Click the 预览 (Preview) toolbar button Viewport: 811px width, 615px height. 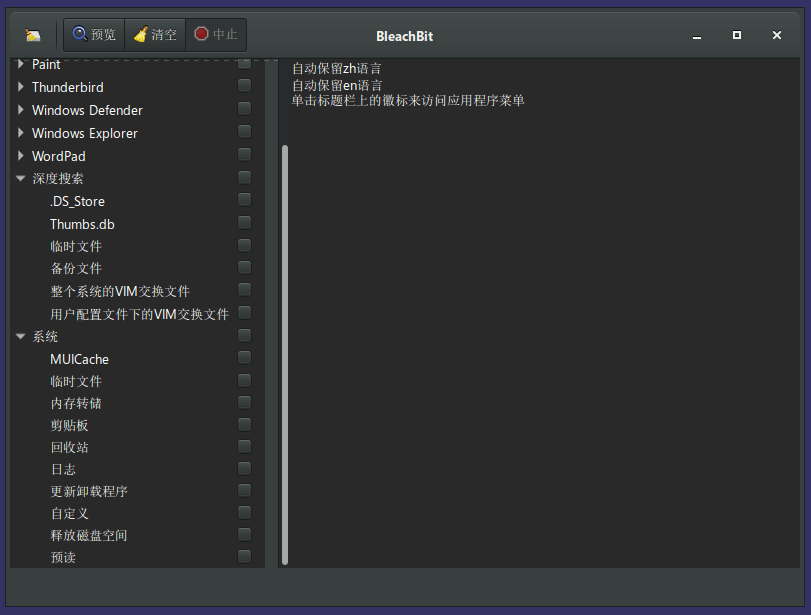(x=94, y=35)
